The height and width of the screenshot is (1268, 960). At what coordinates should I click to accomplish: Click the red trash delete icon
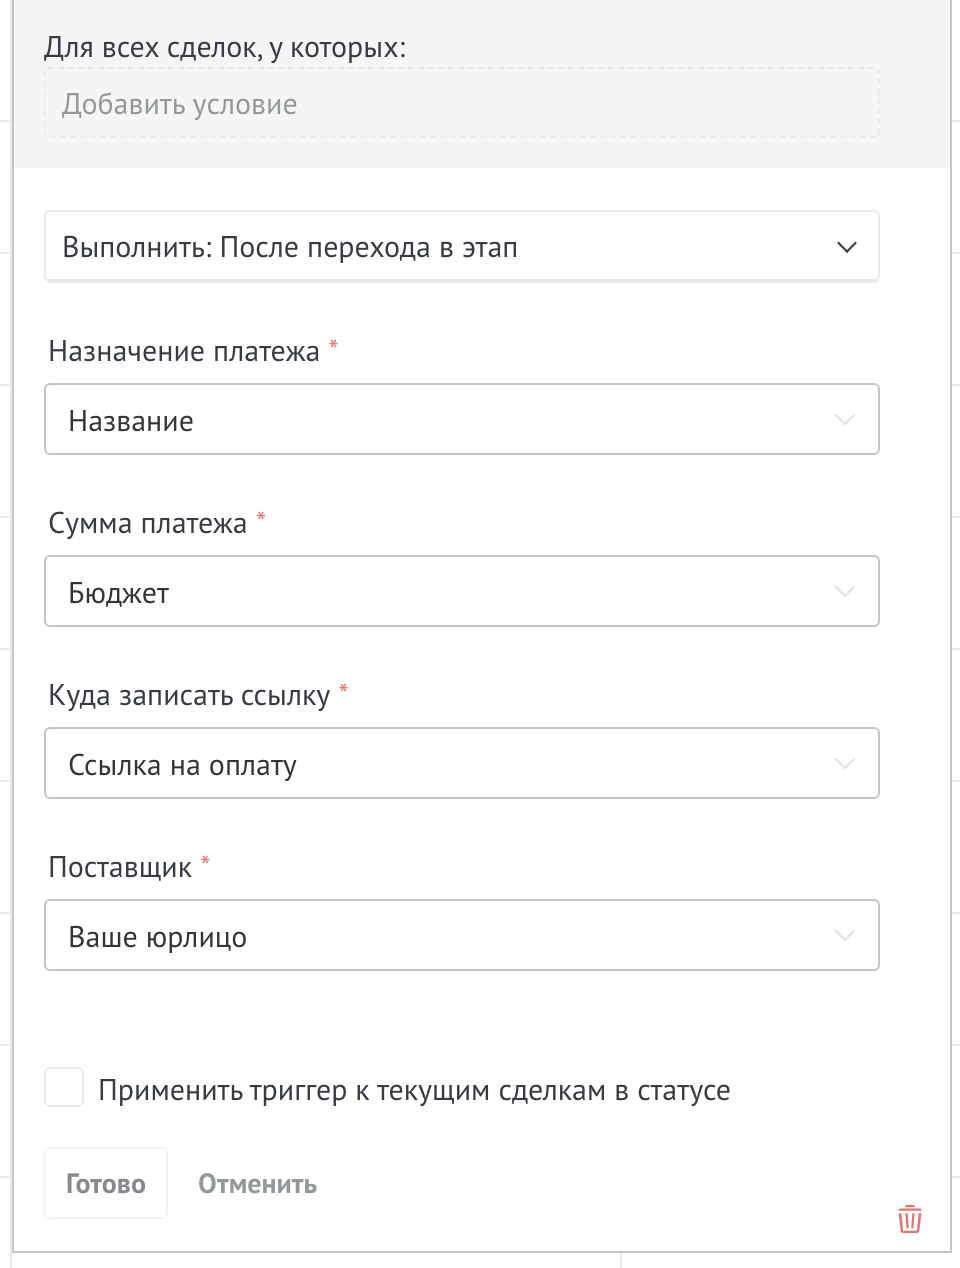click(909, 1219)
